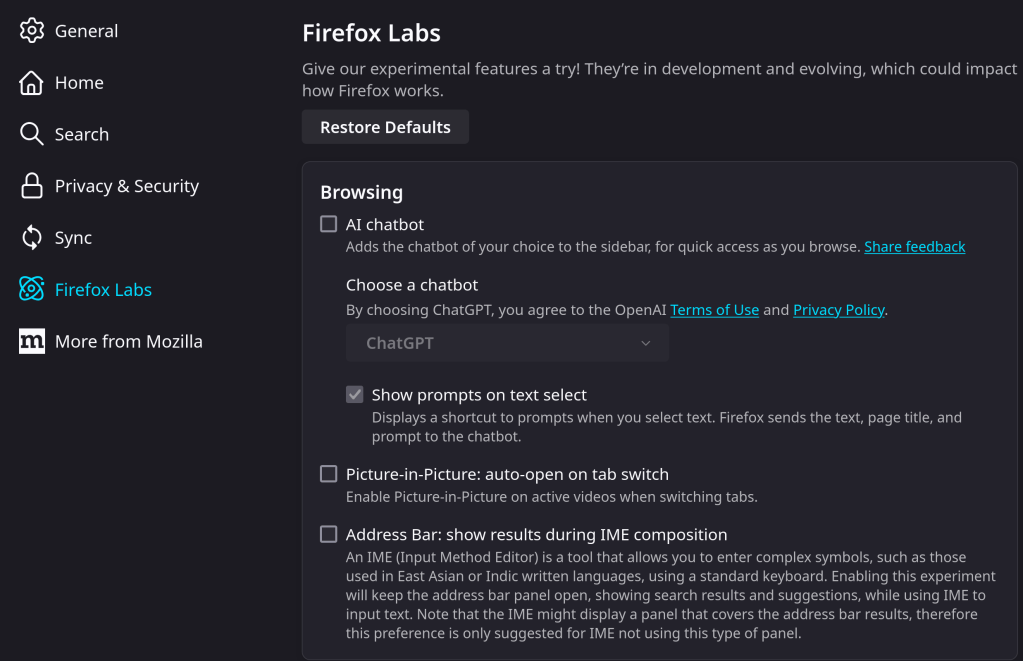Follow the OpenAI Privacy Policy link
The image size is (1023, 661).
click(838, 310)
